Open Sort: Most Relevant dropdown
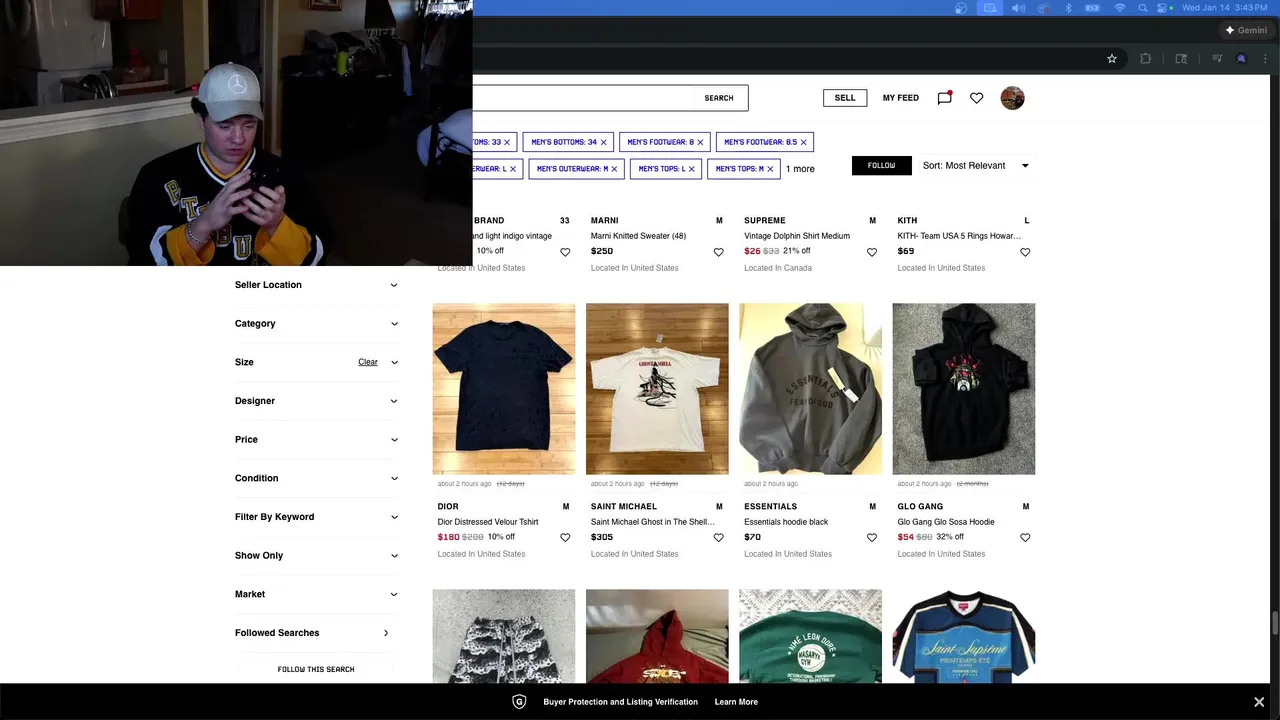The image size is (1280, 720). click(x=975, y=166)
